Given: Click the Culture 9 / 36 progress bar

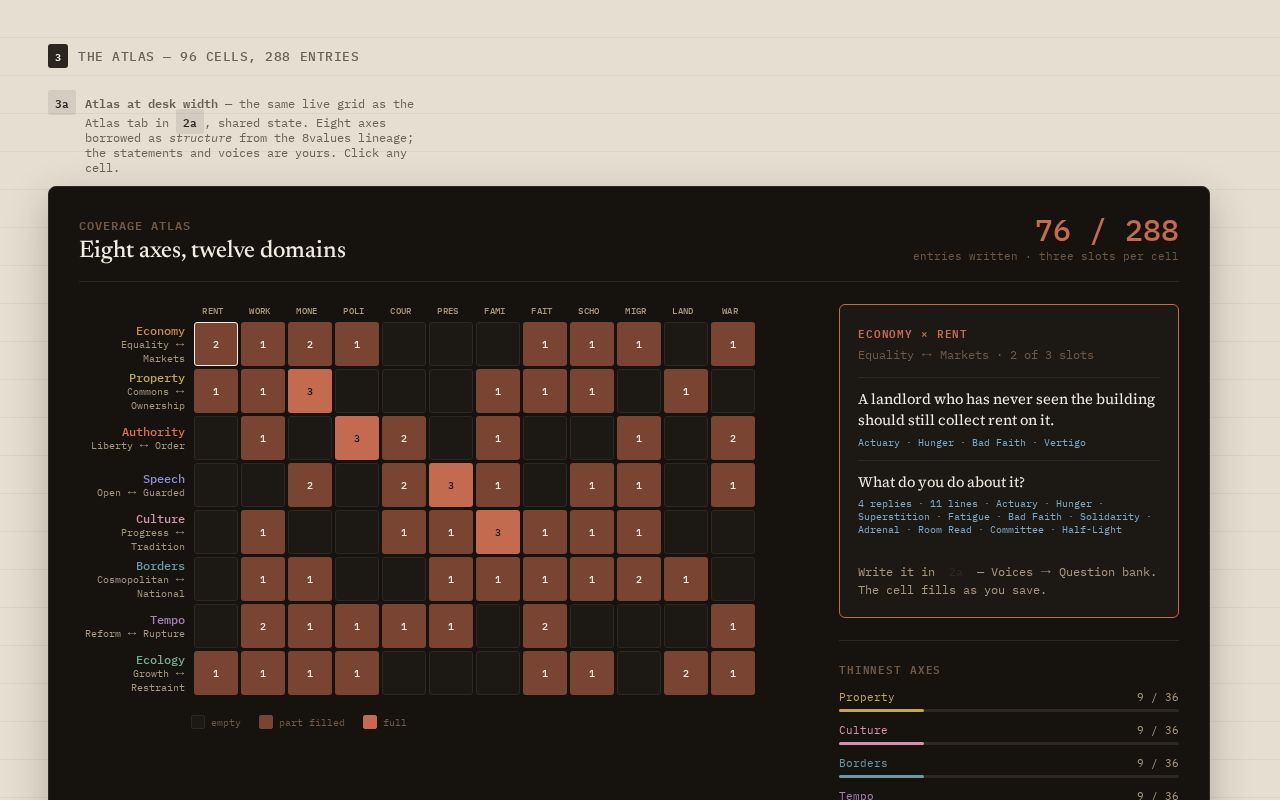Looking at the screenshot, I should (1009, 743).
